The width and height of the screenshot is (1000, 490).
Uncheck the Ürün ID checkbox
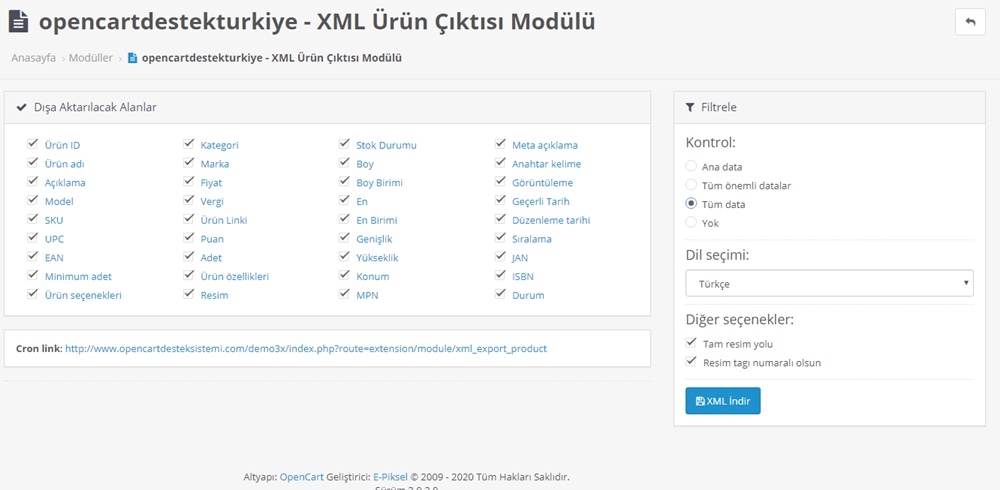32,144
